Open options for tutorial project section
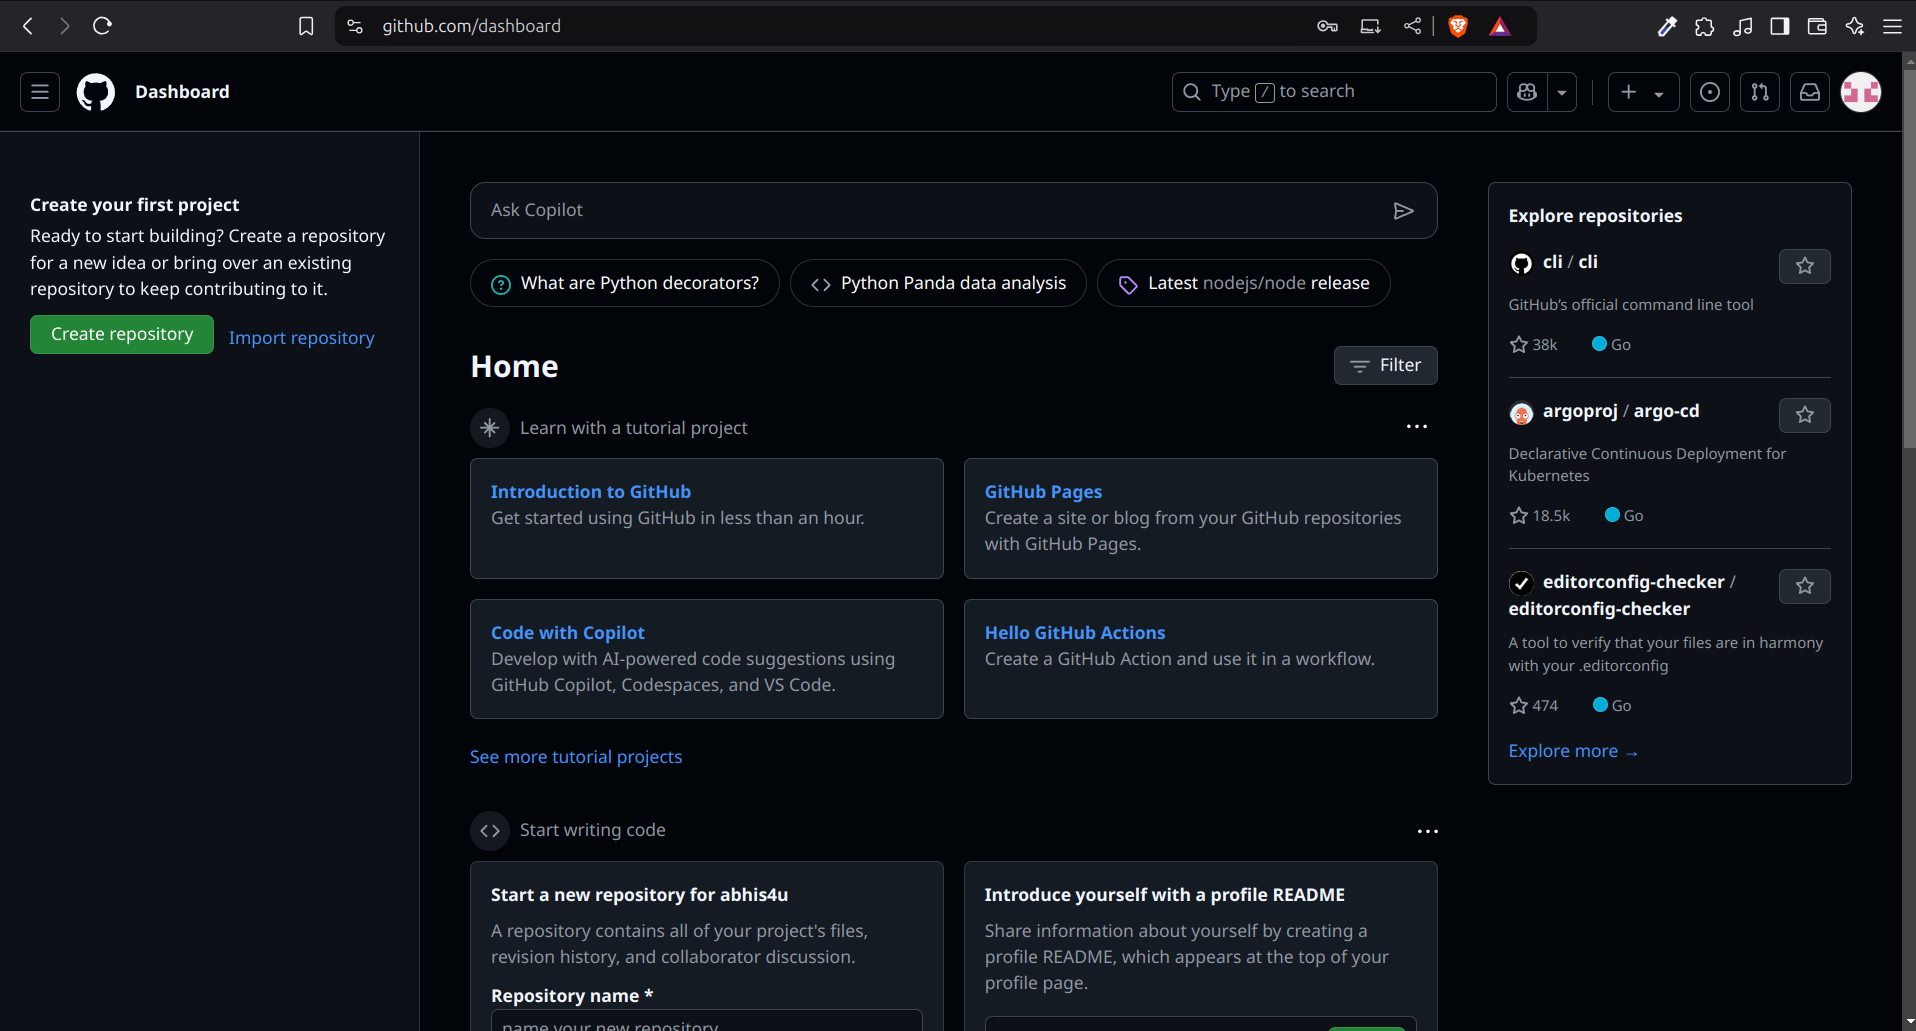 pyautogui.click(x=1417, y=427)
